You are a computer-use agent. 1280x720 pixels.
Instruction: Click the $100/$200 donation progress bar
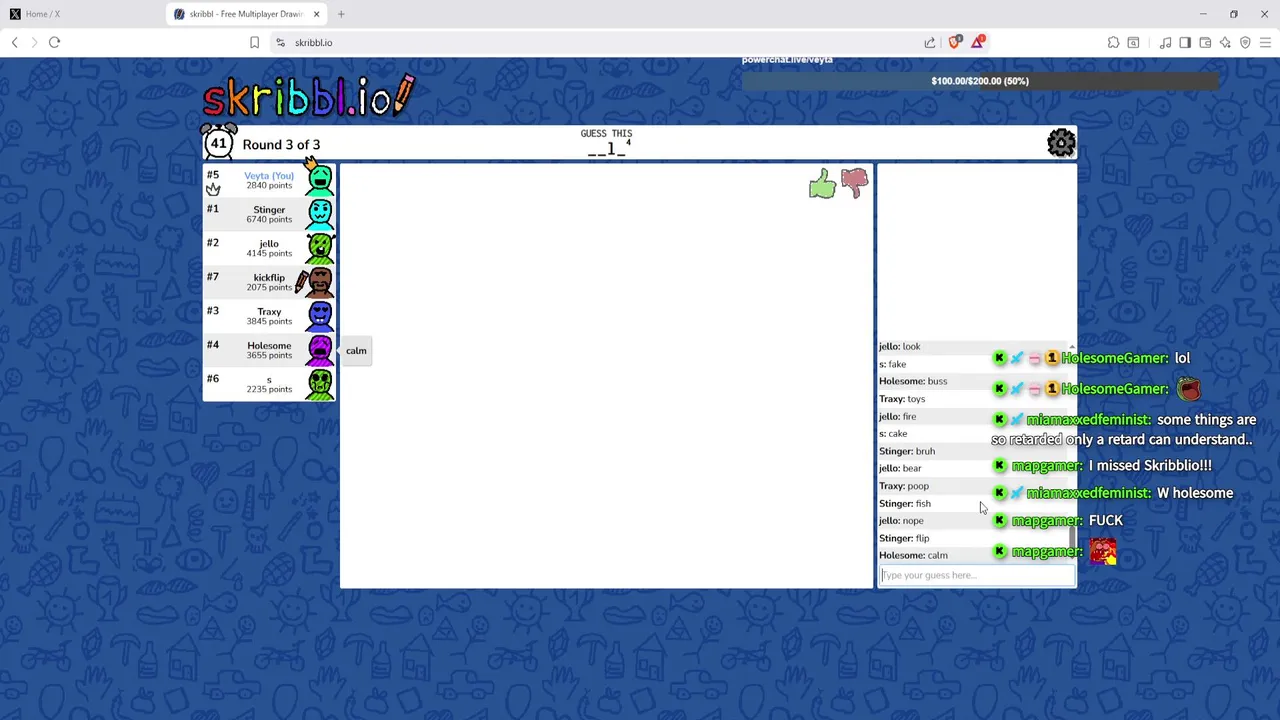(x=980, y=81)
